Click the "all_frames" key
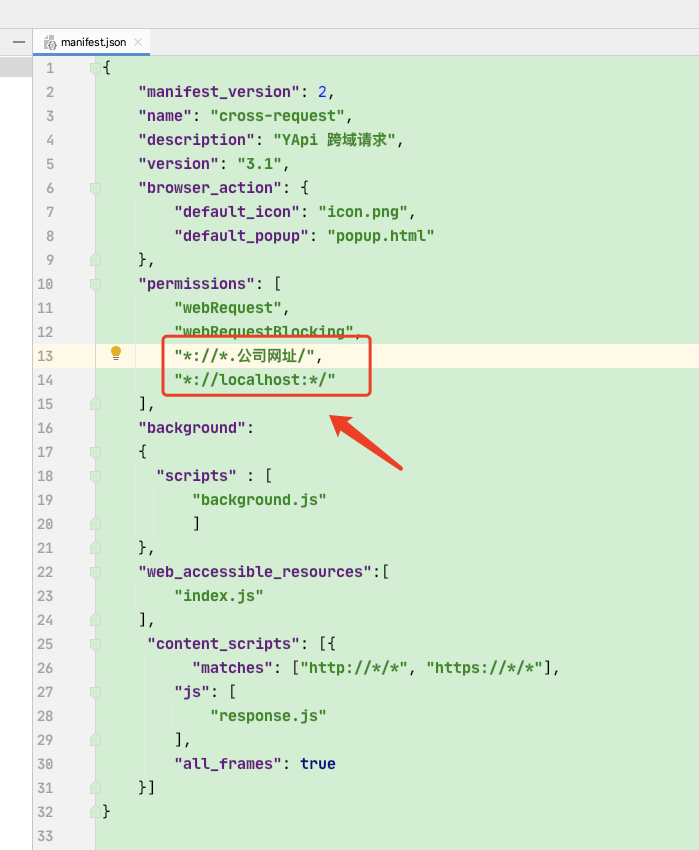 pos(228,764)
